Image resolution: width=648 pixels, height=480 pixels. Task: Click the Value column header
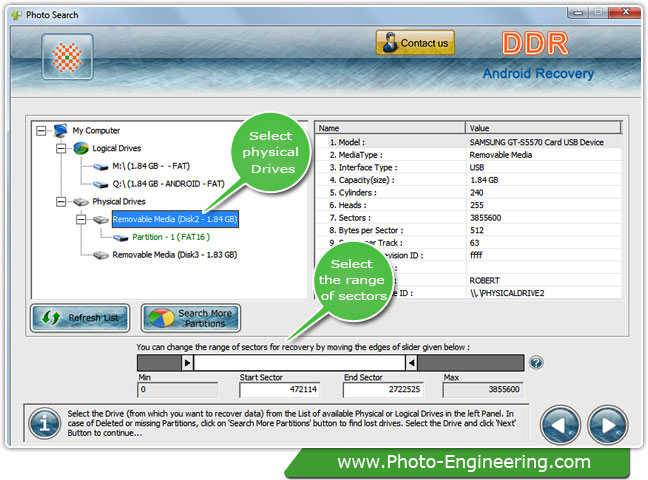tap(544, 128)
